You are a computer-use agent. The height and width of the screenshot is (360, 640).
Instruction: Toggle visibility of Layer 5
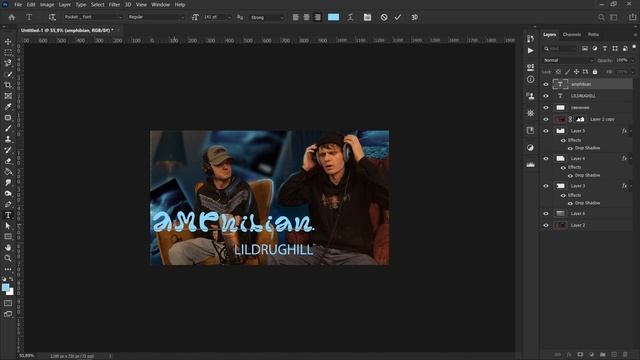tap(546, 131)
